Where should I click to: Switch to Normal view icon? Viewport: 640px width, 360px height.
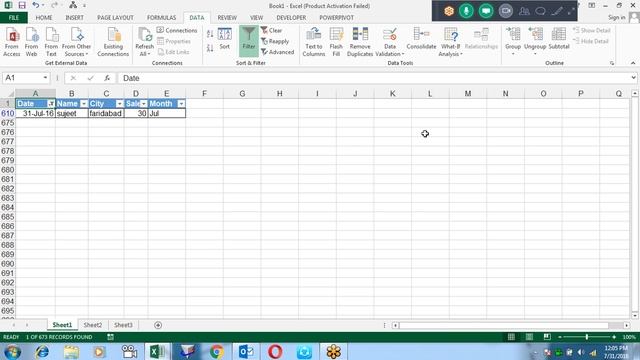pos(511,337)
